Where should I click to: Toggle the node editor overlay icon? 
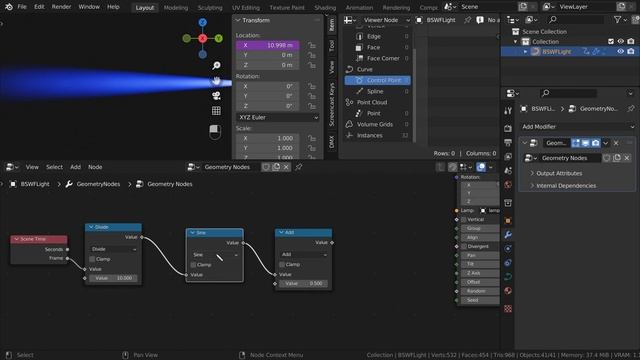[x=481, y=167]
